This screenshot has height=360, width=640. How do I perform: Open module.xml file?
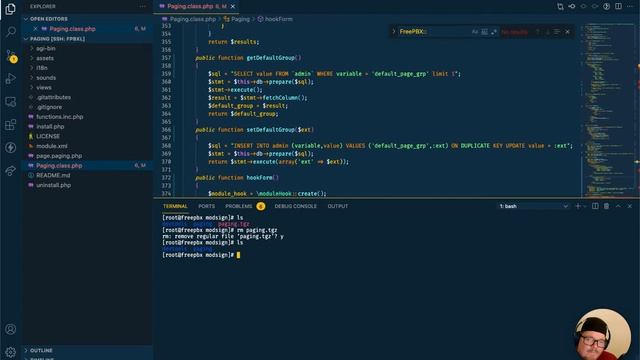pos(51,146)
